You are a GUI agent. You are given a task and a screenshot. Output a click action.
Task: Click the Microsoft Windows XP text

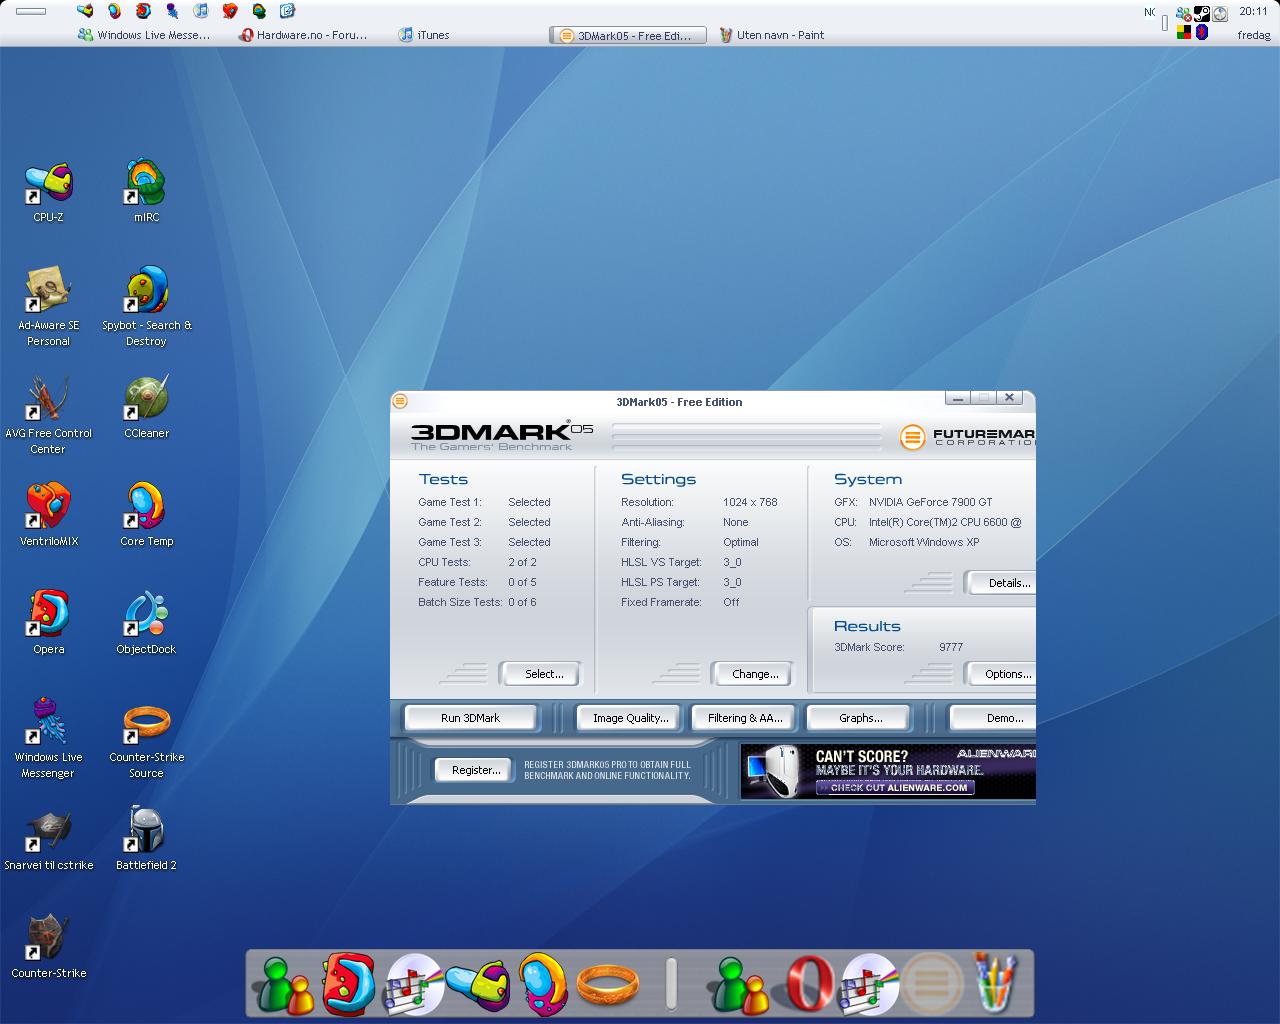[x=924, y=542]
